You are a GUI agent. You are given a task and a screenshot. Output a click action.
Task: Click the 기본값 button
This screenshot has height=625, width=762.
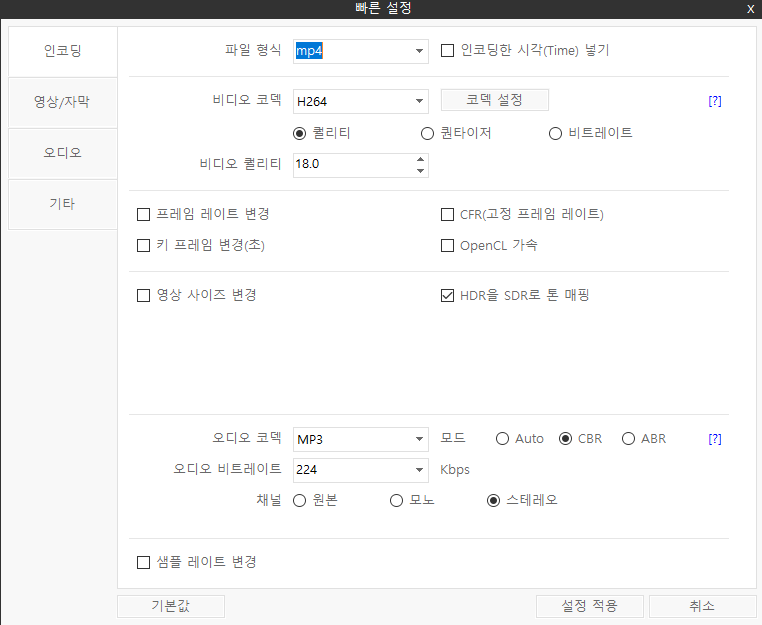pos(171,606)
